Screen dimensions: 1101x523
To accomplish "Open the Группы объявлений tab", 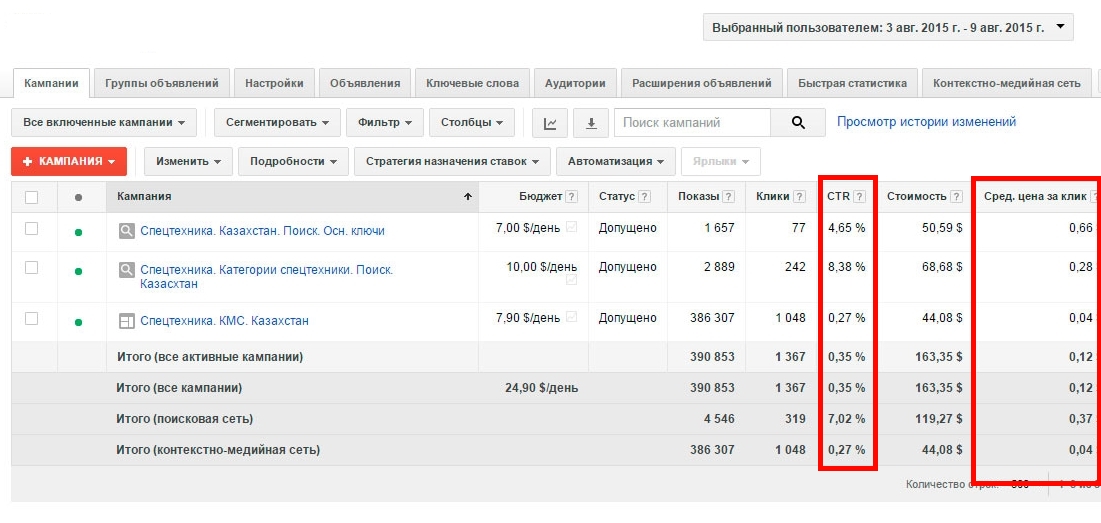I will [162, 83].
